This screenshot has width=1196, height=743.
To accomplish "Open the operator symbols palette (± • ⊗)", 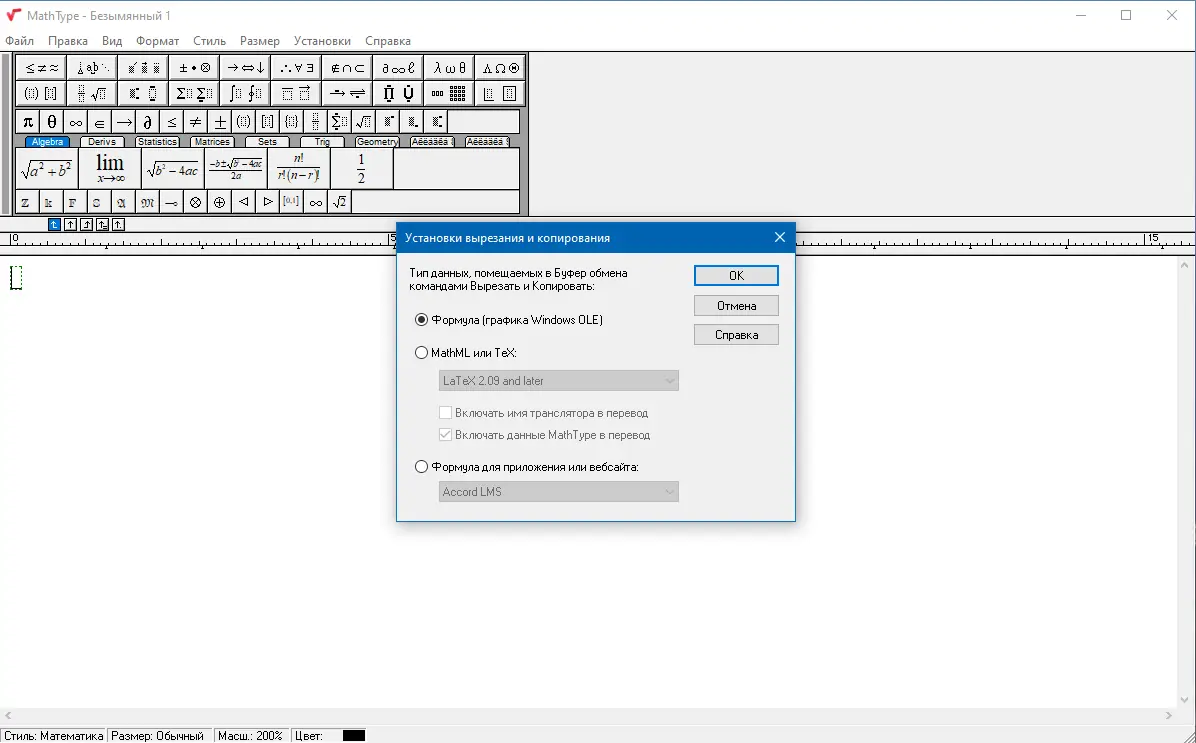I will [195, 68].
